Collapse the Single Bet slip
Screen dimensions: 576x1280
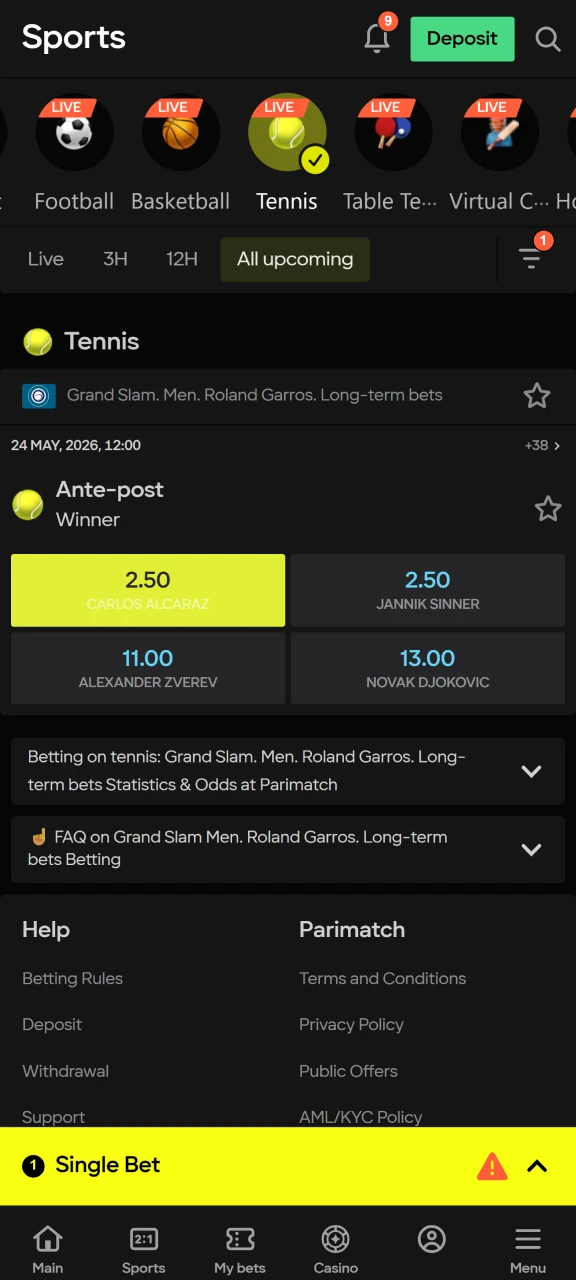click(x=537, y=1165)
